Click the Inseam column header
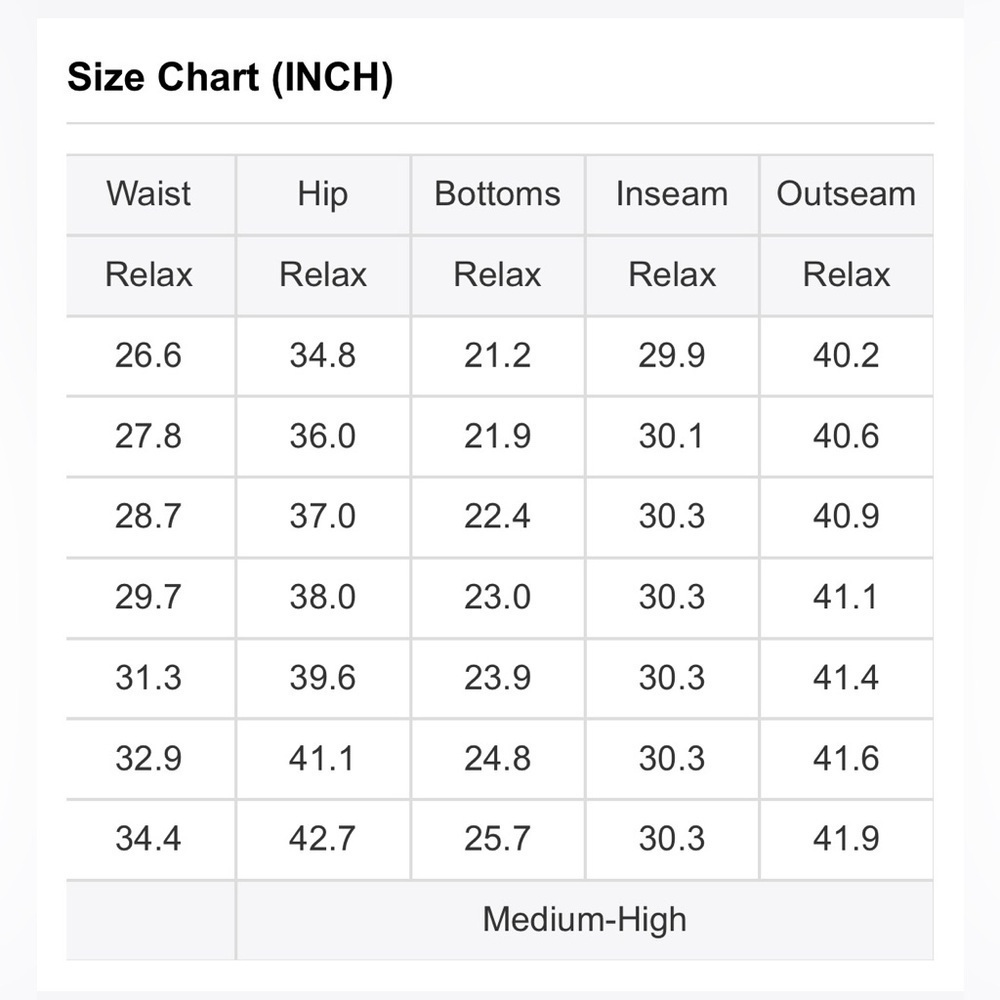This screenshot has width=1000, height=1000. 672,194
